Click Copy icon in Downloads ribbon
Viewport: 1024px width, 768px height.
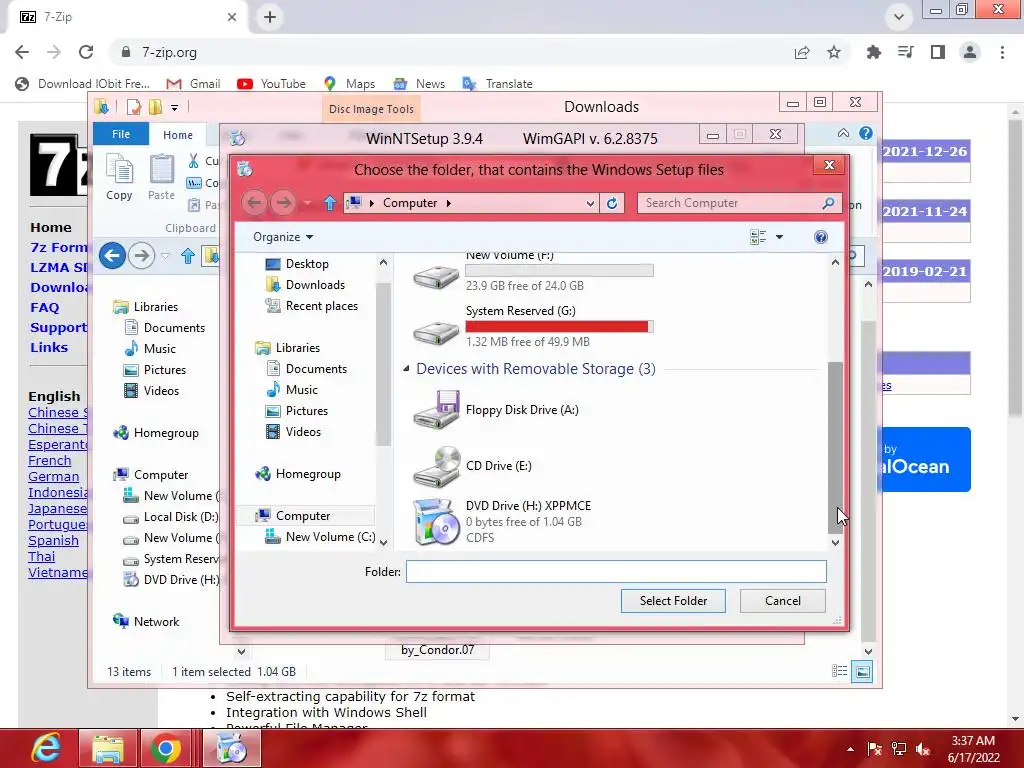pos(119,176)
